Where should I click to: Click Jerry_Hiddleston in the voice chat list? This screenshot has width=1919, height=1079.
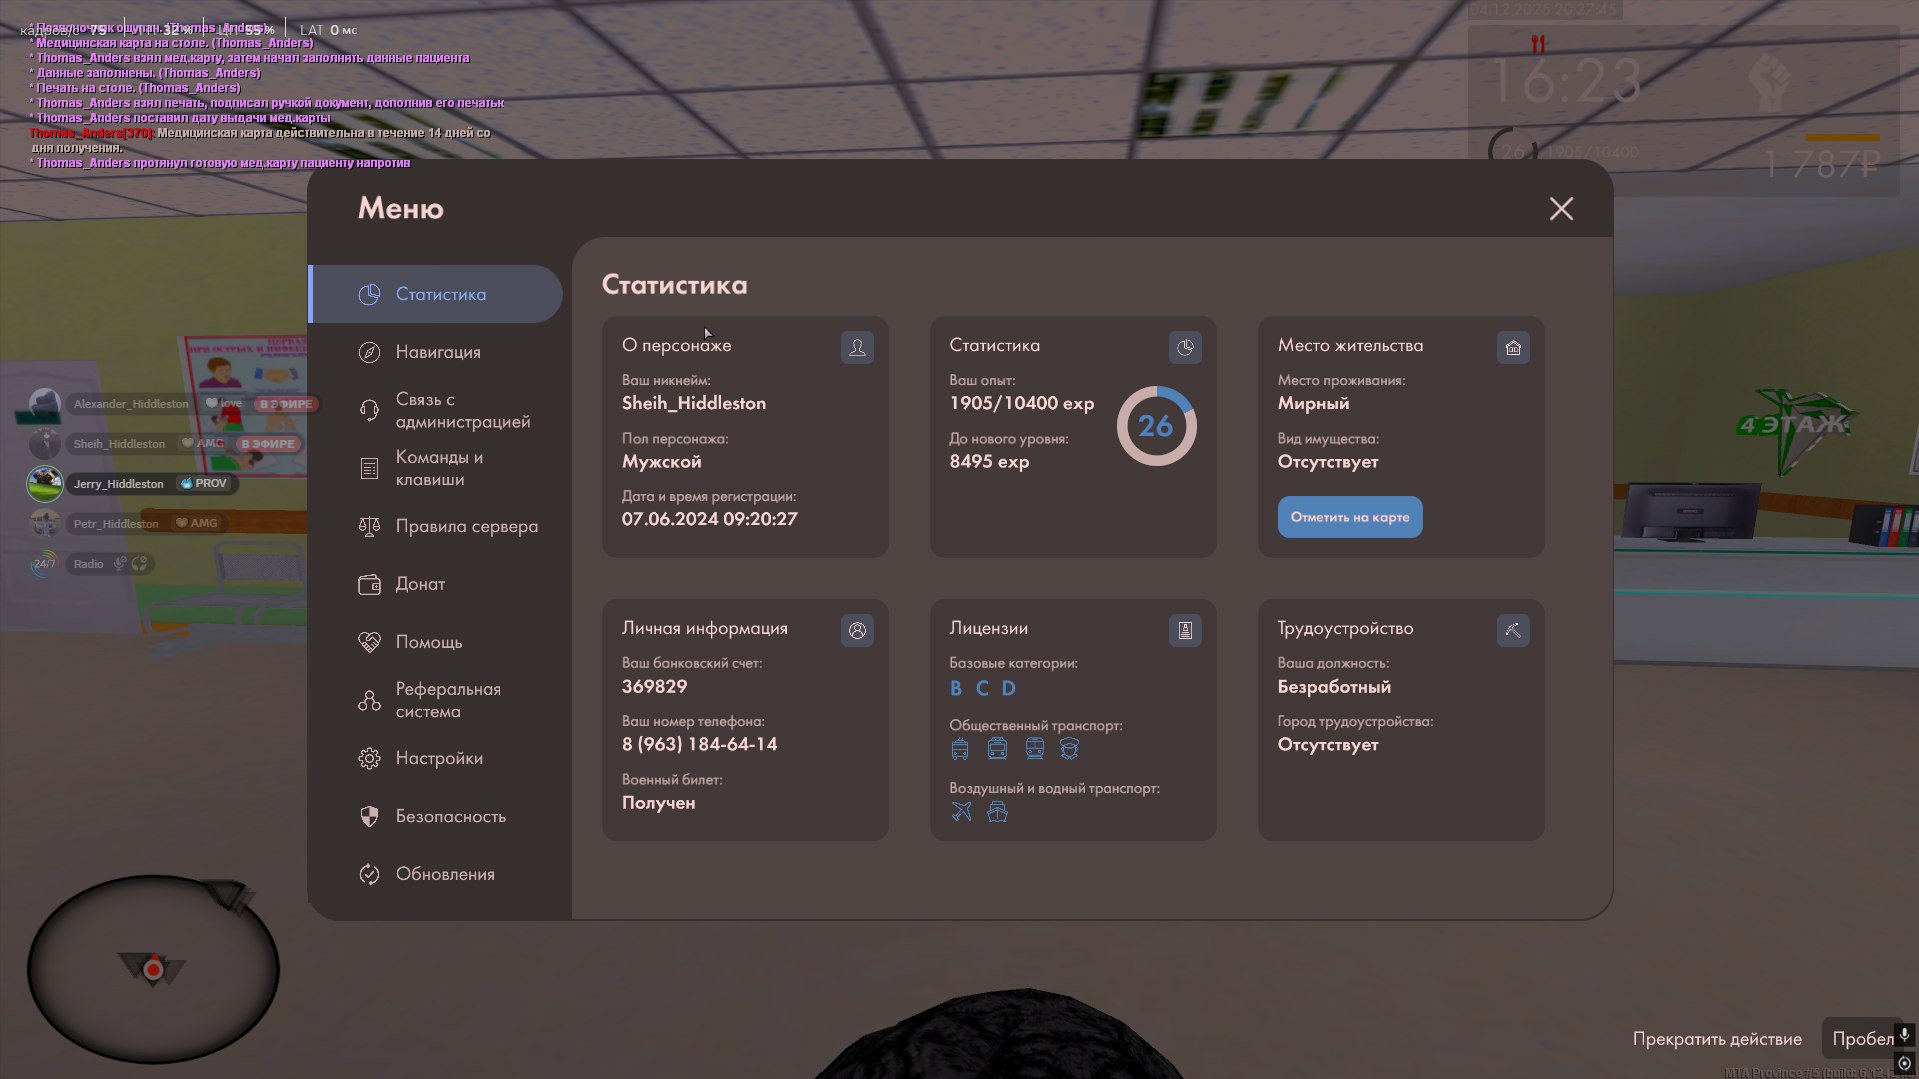point(118,484)
